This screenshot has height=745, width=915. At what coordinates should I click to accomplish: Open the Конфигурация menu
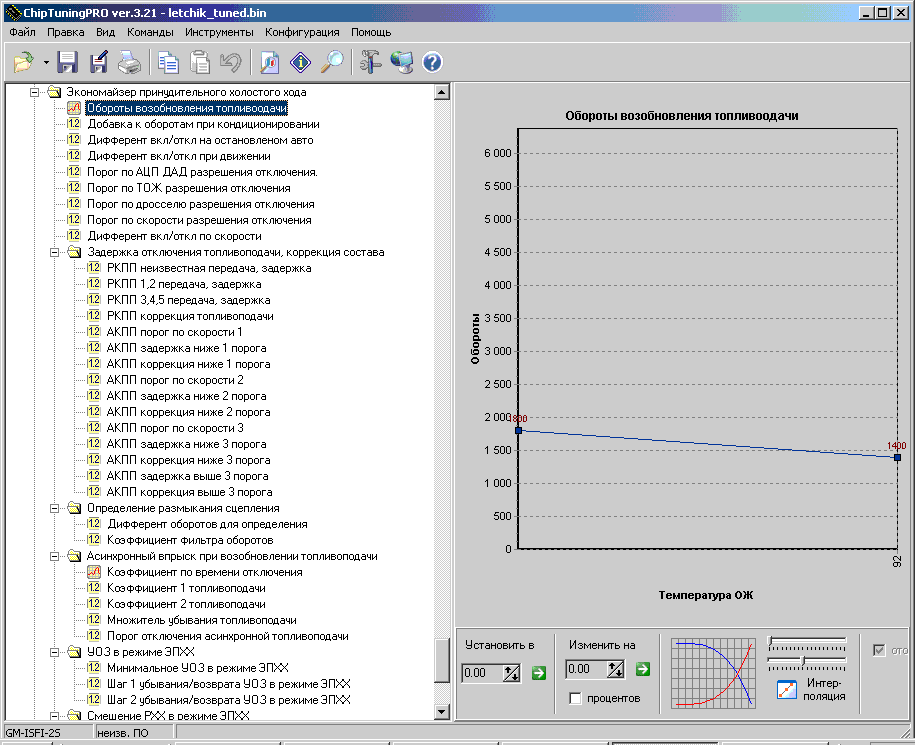pos(302,32)
